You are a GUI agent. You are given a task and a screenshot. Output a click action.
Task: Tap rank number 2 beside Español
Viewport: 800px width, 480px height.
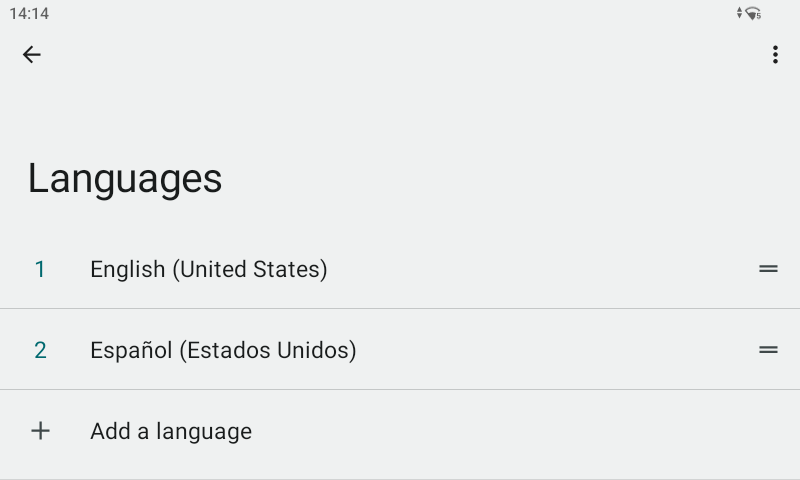(40, 350)
